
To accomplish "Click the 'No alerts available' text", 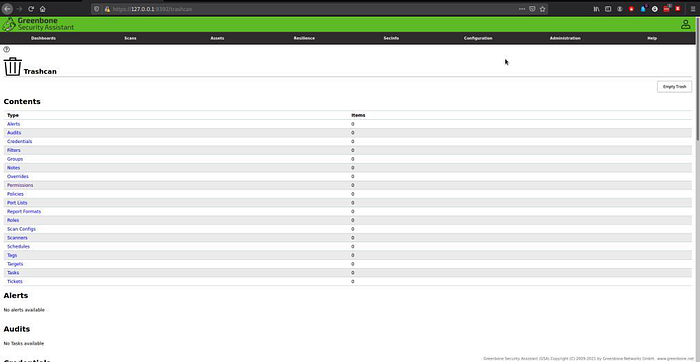I will 24,310.
